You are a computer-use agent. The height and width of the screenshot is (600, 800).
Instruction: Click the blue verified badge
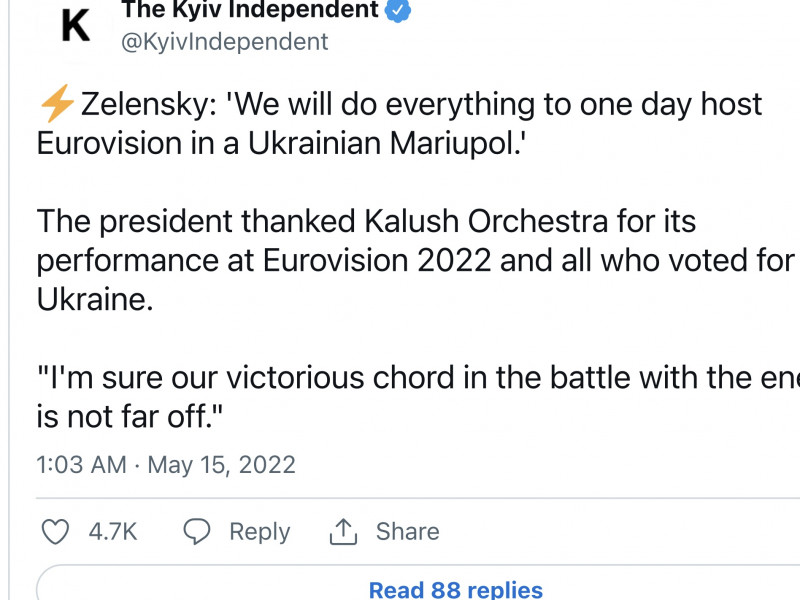pos(398,11)
